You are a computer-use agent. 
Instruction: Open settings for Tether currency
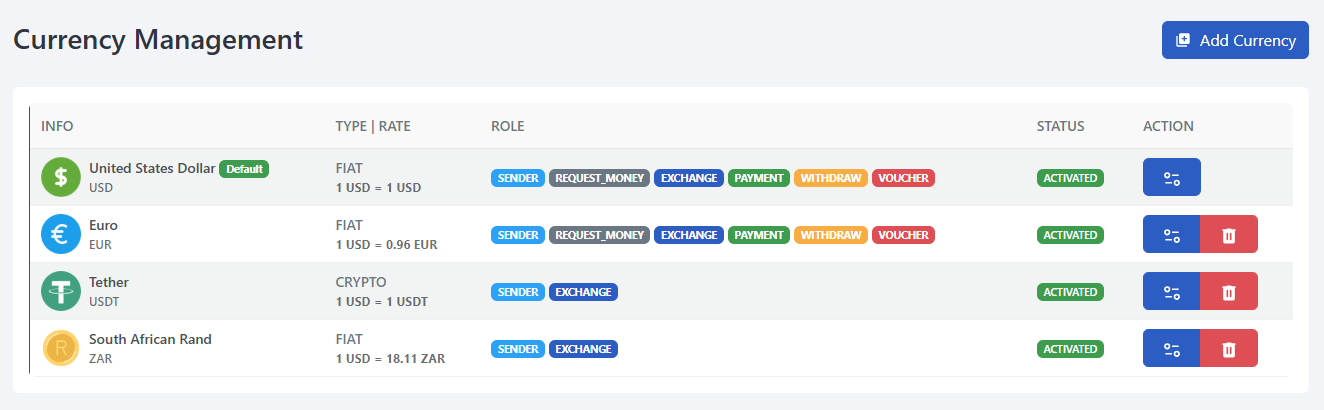point(1171,292)
